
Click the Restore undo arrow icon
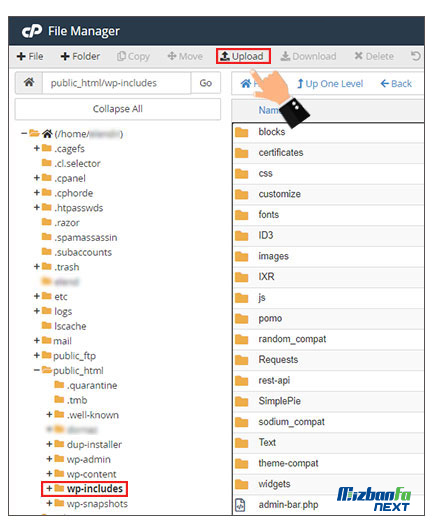coord(416,56)
